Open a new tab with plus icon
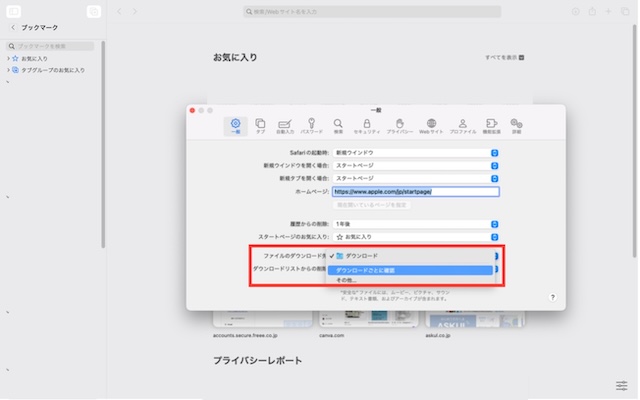Image resolution: width=640 pixels, height=400 pixels. (x=608, y=11)
